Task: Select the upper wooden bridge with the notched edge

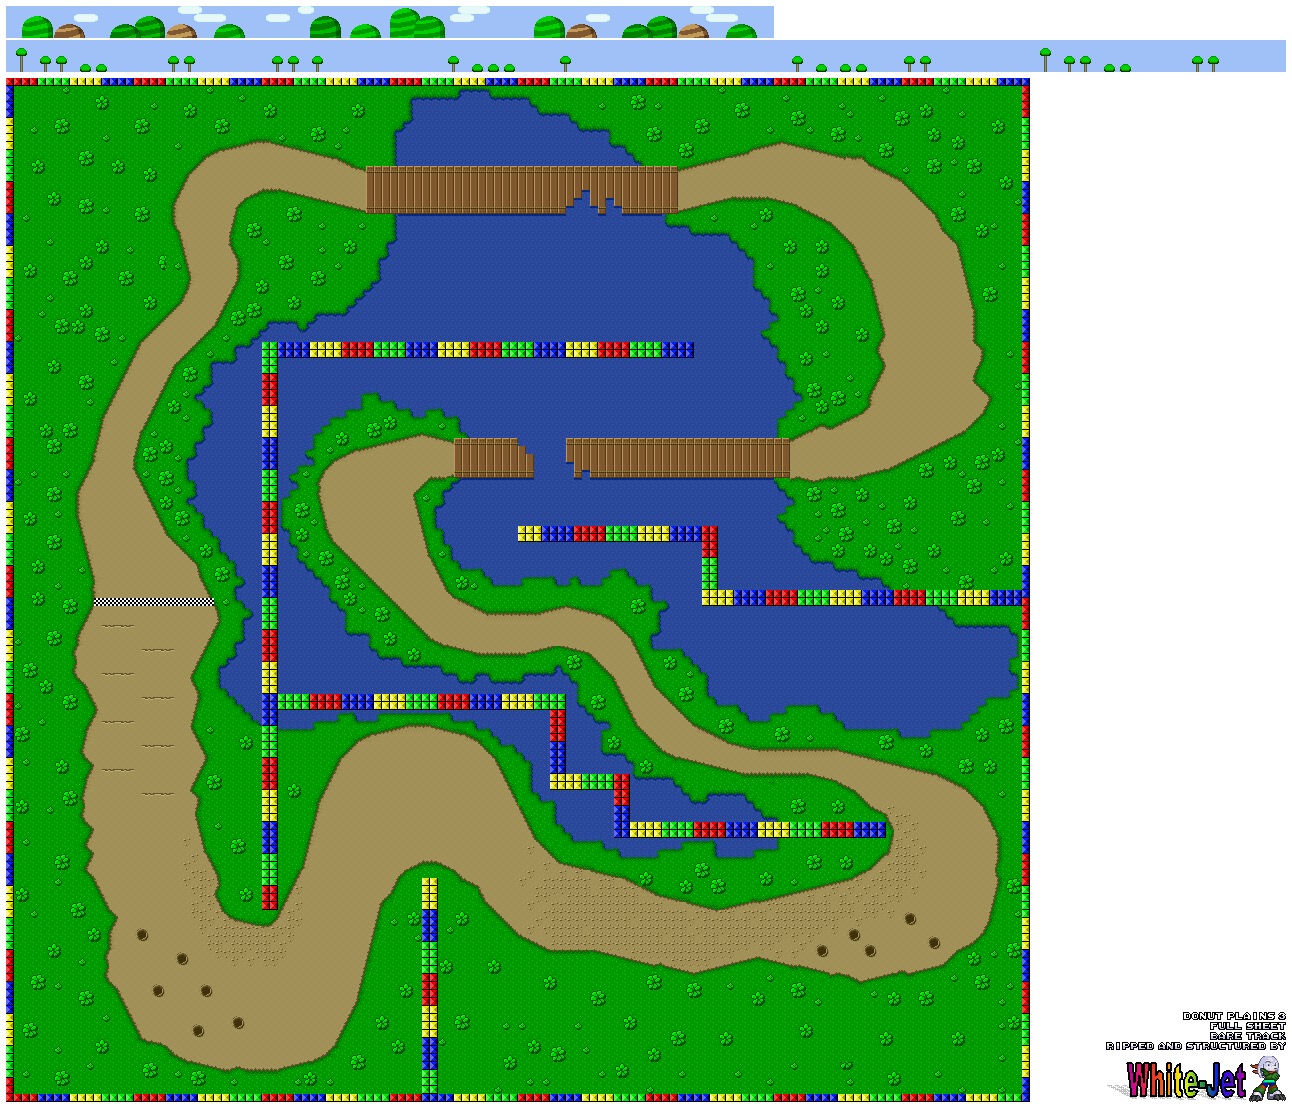Action: pyautogui.click(x=522, y=190)
